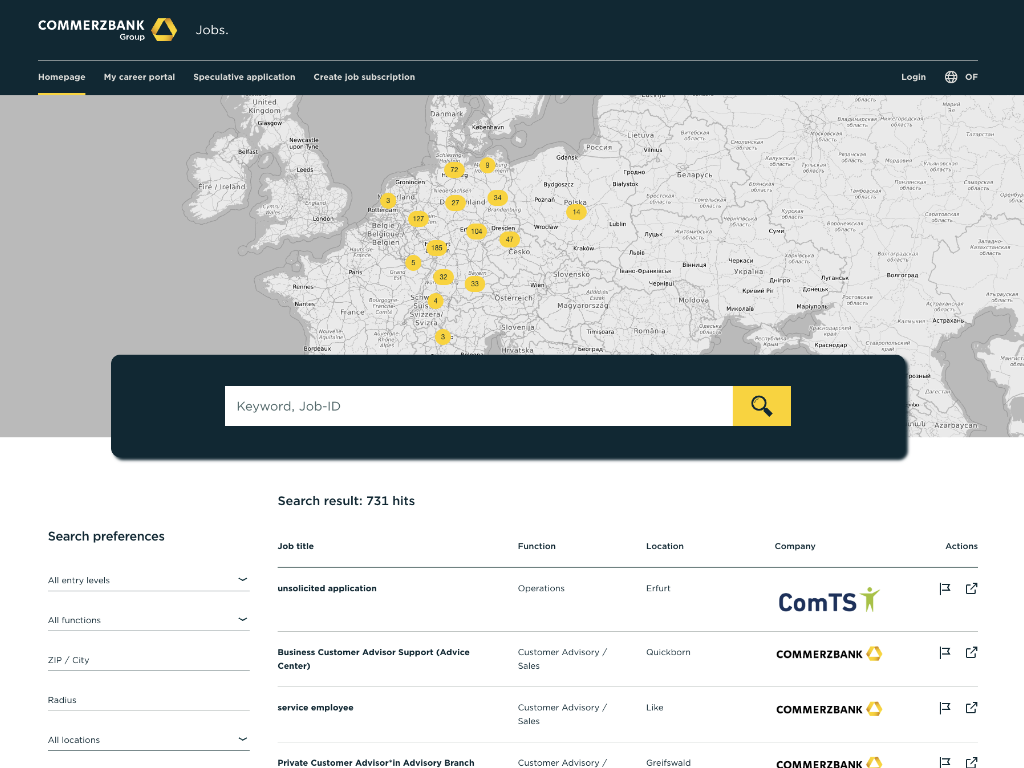The image size is (1024, 768).
Task: Flag the service employee job posting
Action: 944,708
